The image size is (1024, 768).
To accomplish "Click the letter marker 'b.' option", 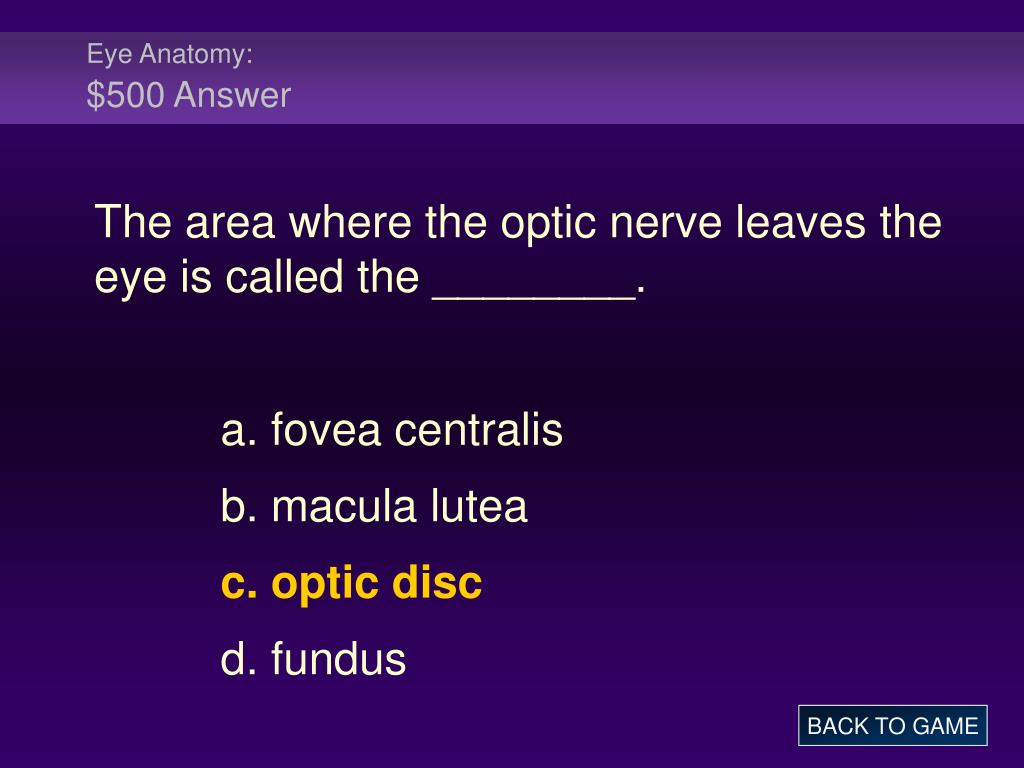I will [238, 506].
